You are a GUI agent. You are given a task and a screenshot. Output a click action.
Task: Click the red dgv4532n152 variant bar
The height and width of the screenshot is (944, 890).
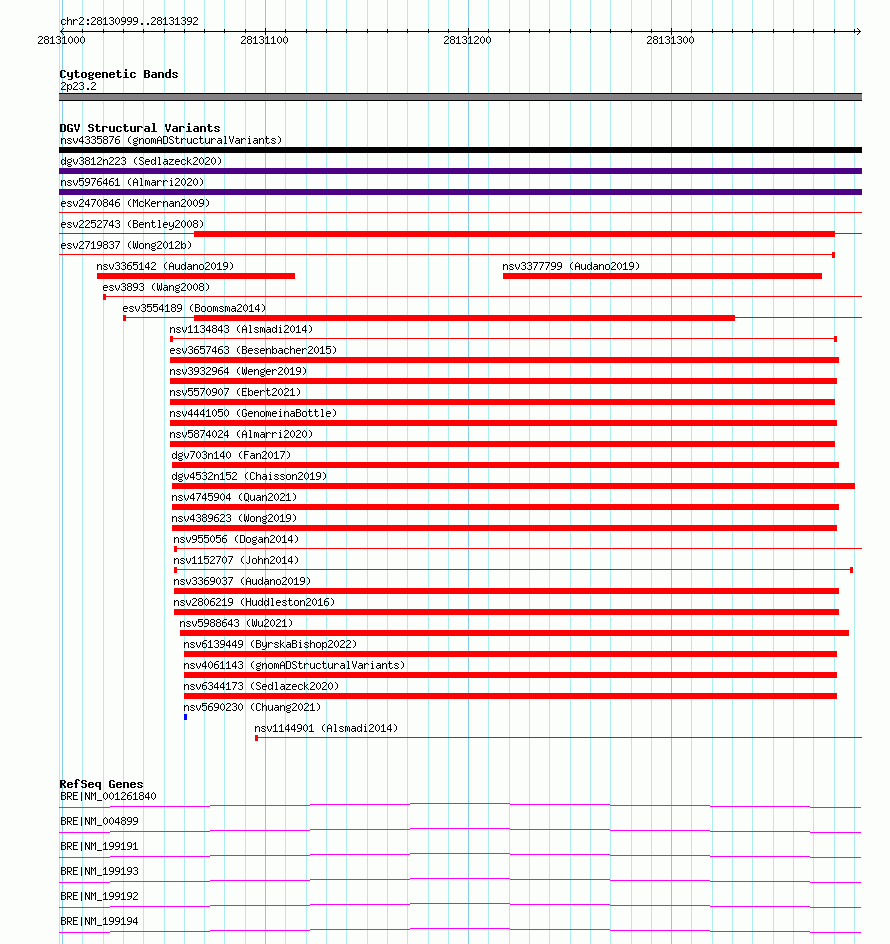point(514,486)
